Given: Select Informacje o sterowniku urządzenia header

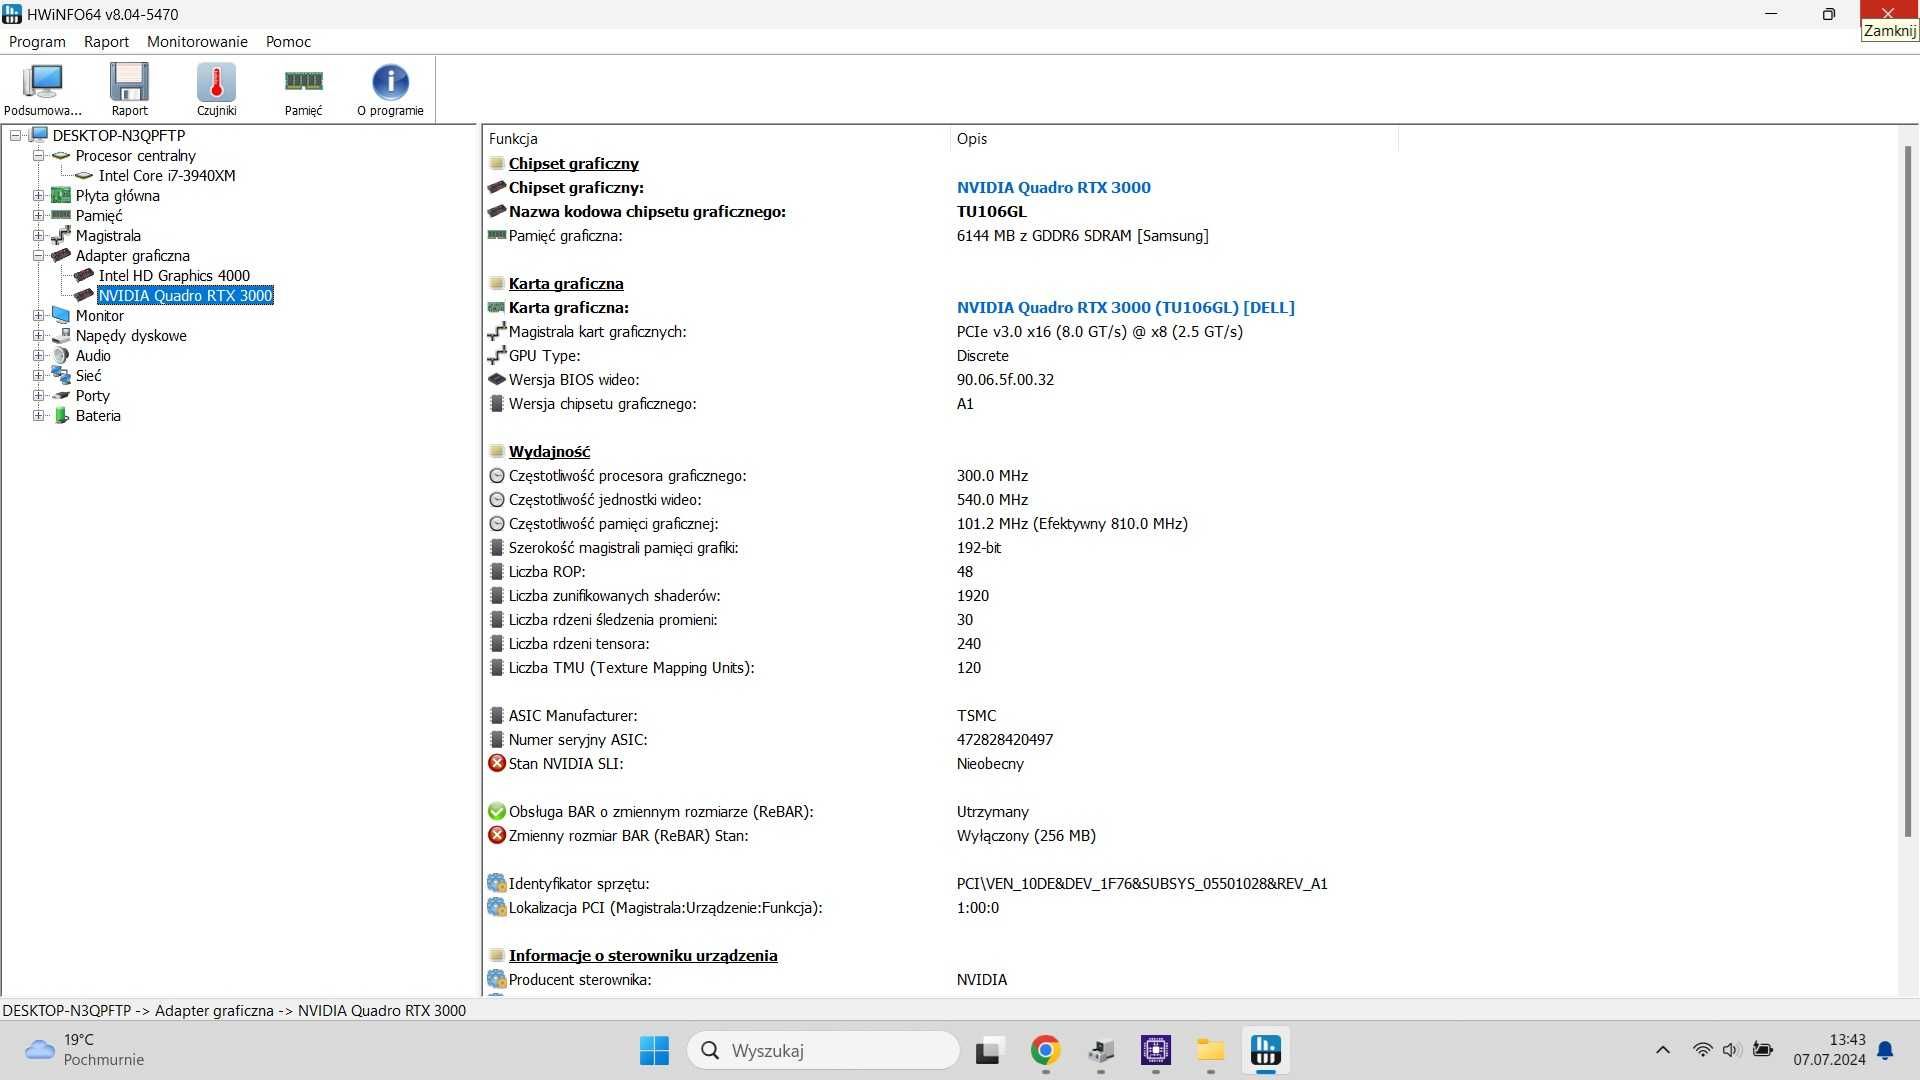Looking at the screenshot, I should click(643, 955).
